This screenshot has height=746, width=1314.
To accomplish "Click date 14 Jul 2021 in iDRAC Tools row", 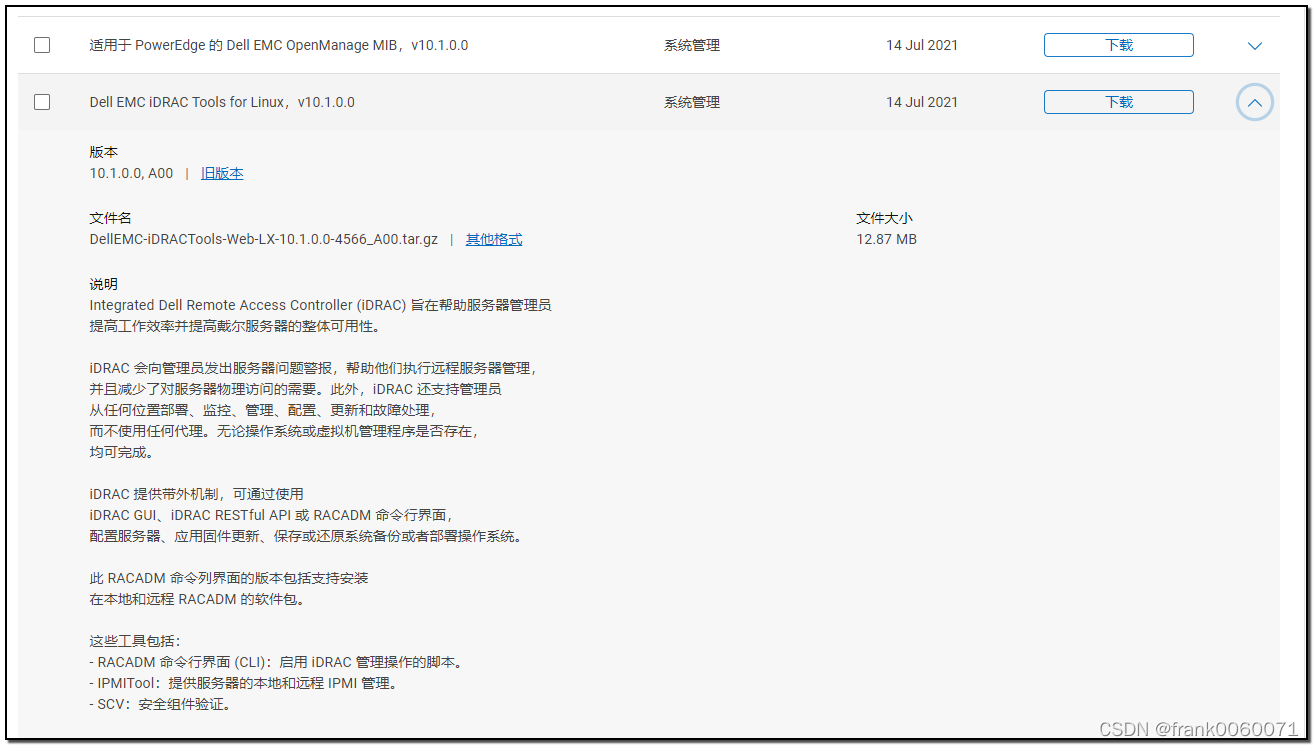I will tap(922, 102).
